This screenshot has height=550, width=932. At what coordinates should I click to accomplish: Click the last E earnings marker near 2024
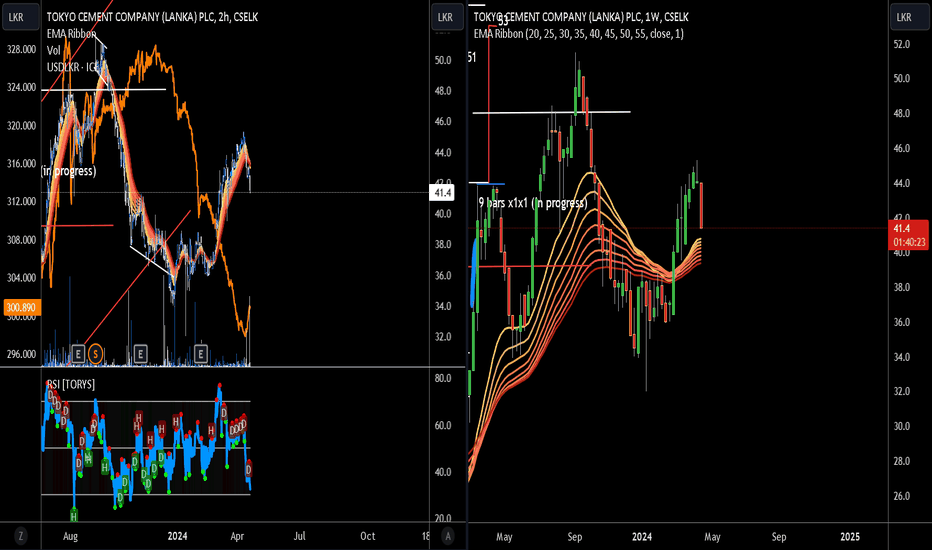tap(200, 354)
